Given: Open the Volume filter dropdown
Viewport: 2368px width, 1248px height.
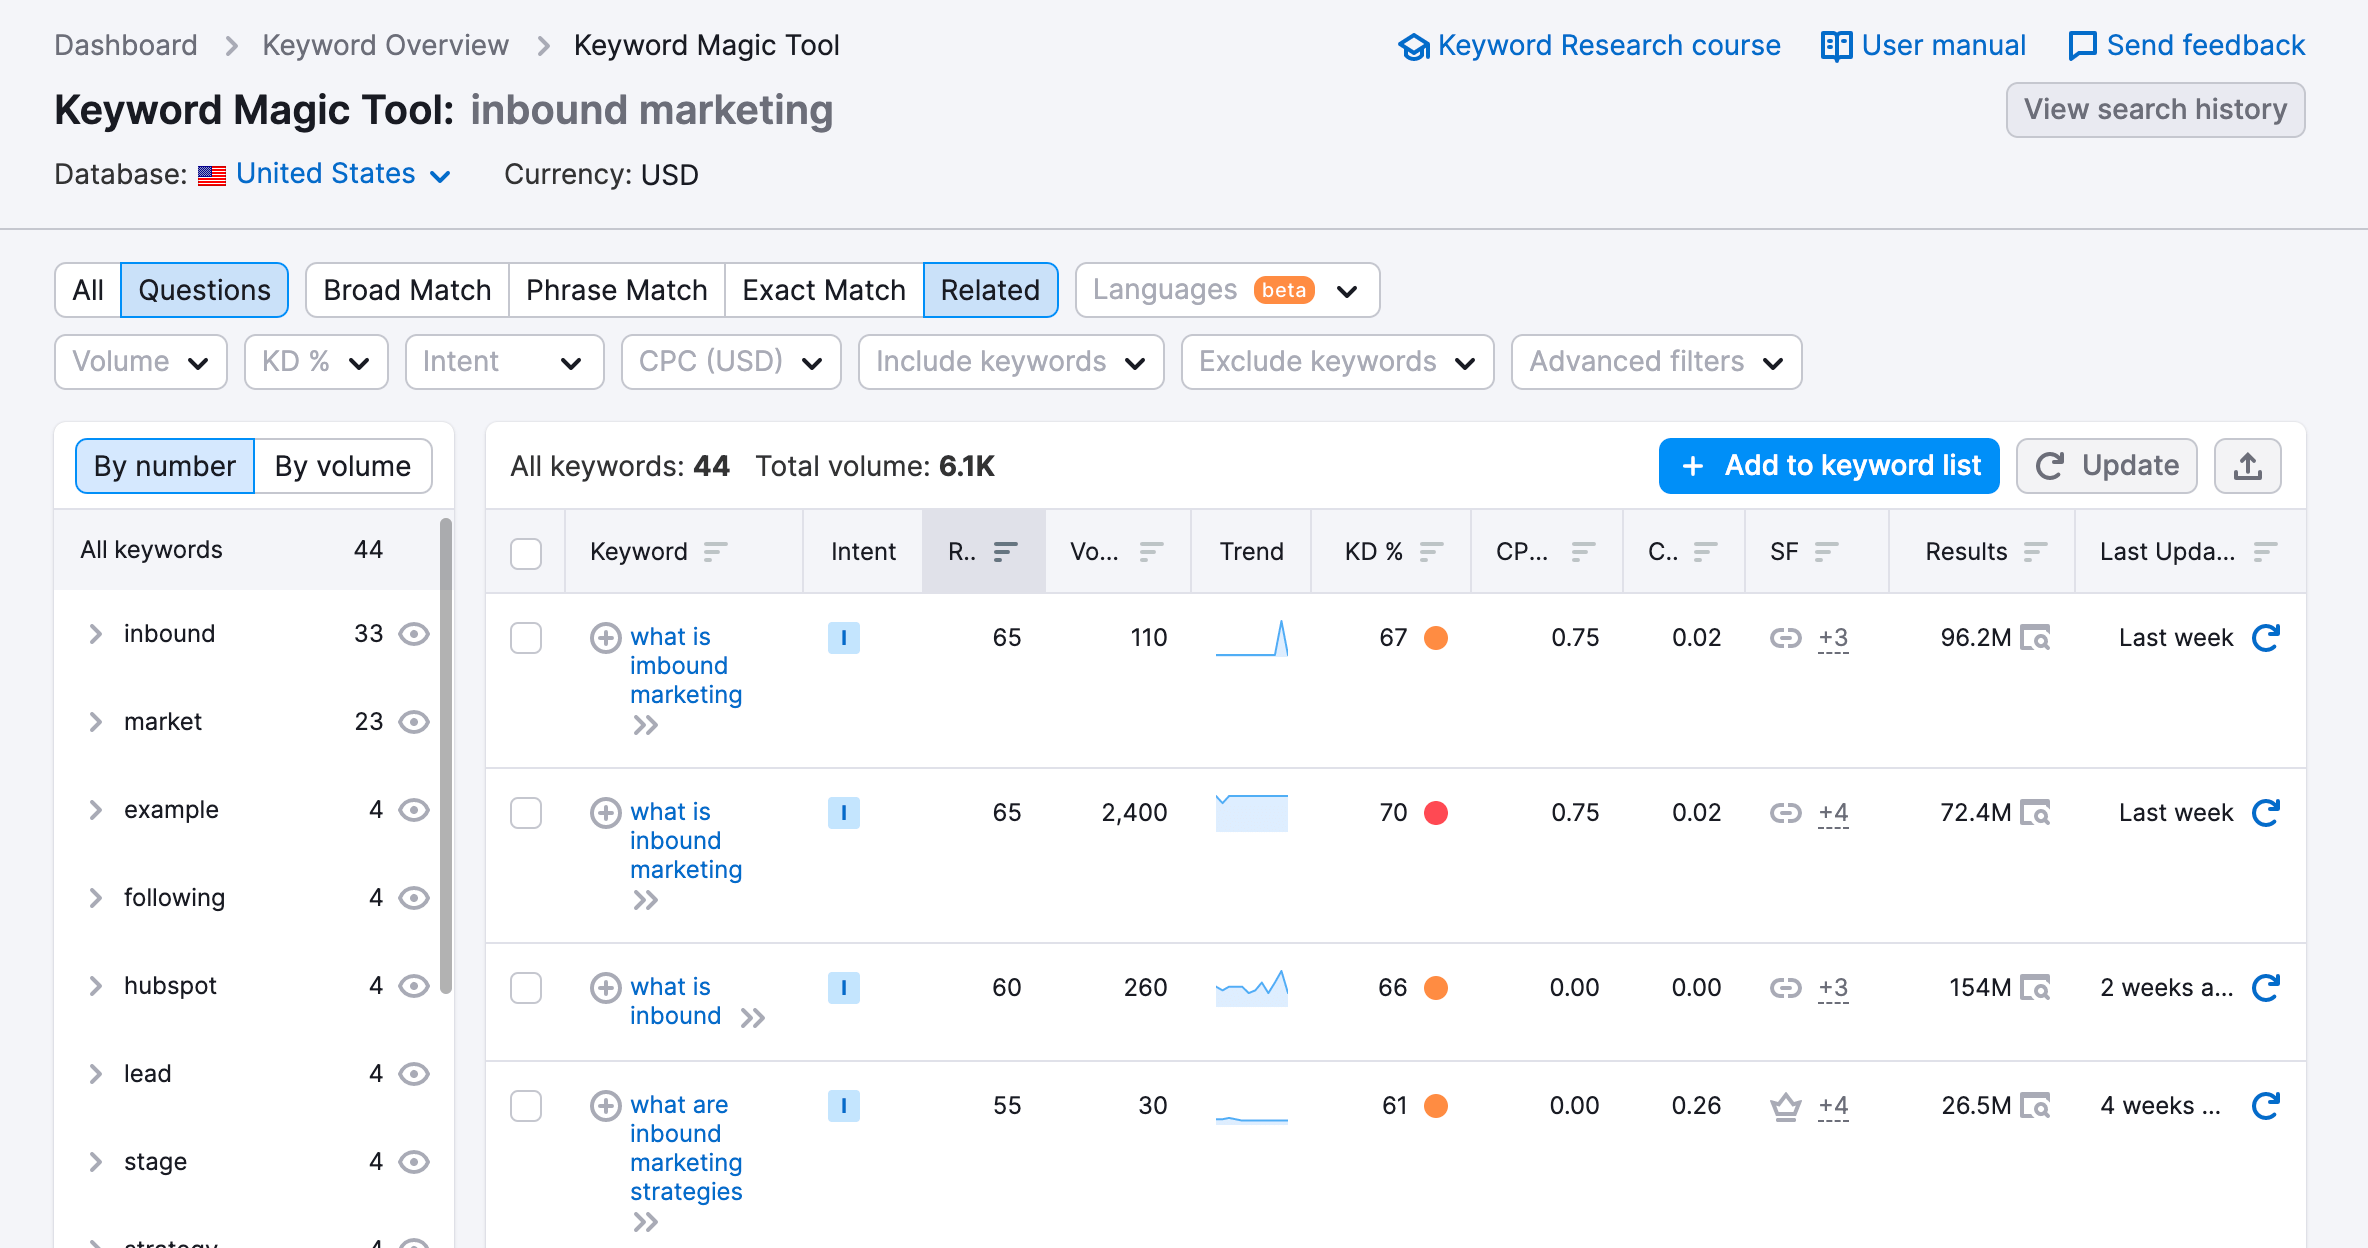Looking at the screenshot, I should click(141, 362).
